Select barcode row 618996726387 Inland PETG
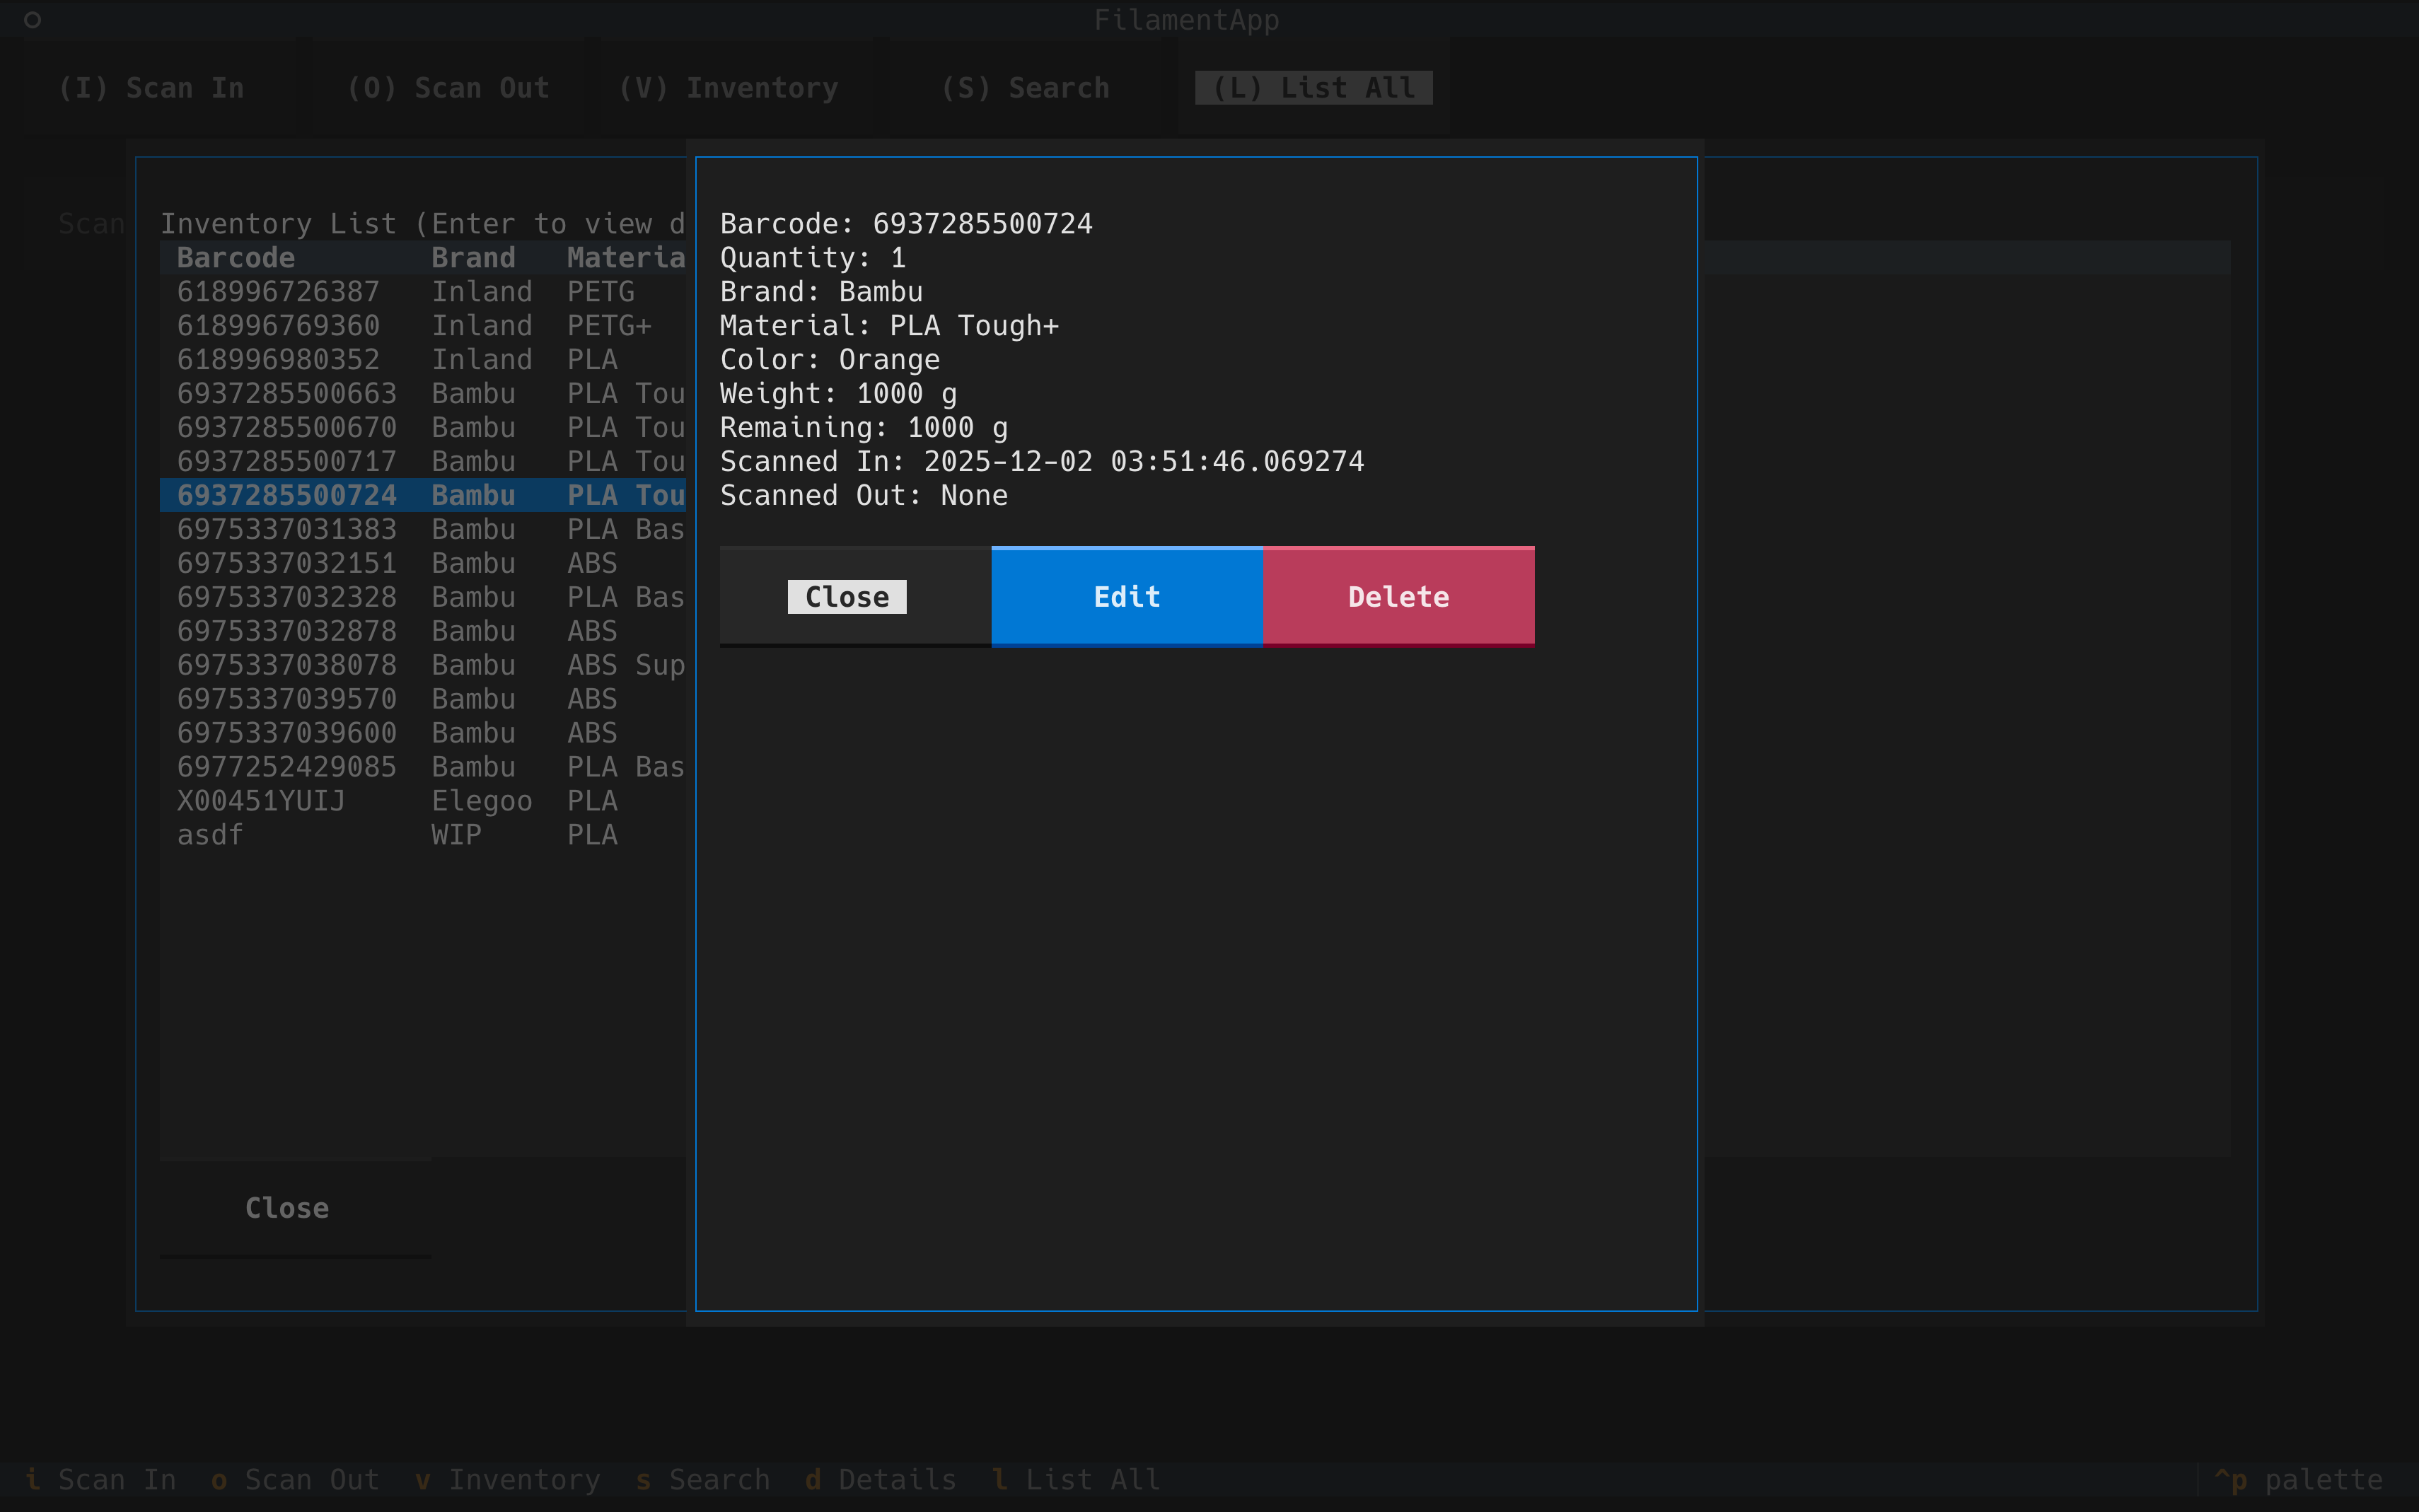Viewport: 2419px width, 1512px height. [278, 292]
